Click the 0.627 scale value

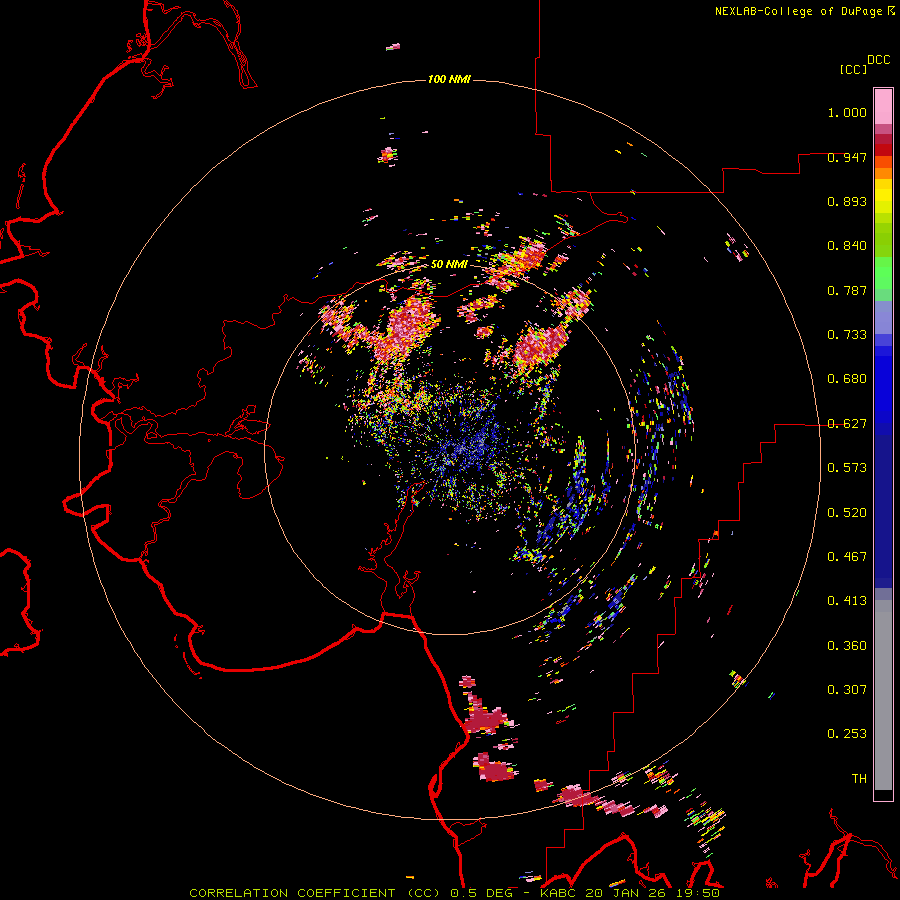tap(847, 424)
